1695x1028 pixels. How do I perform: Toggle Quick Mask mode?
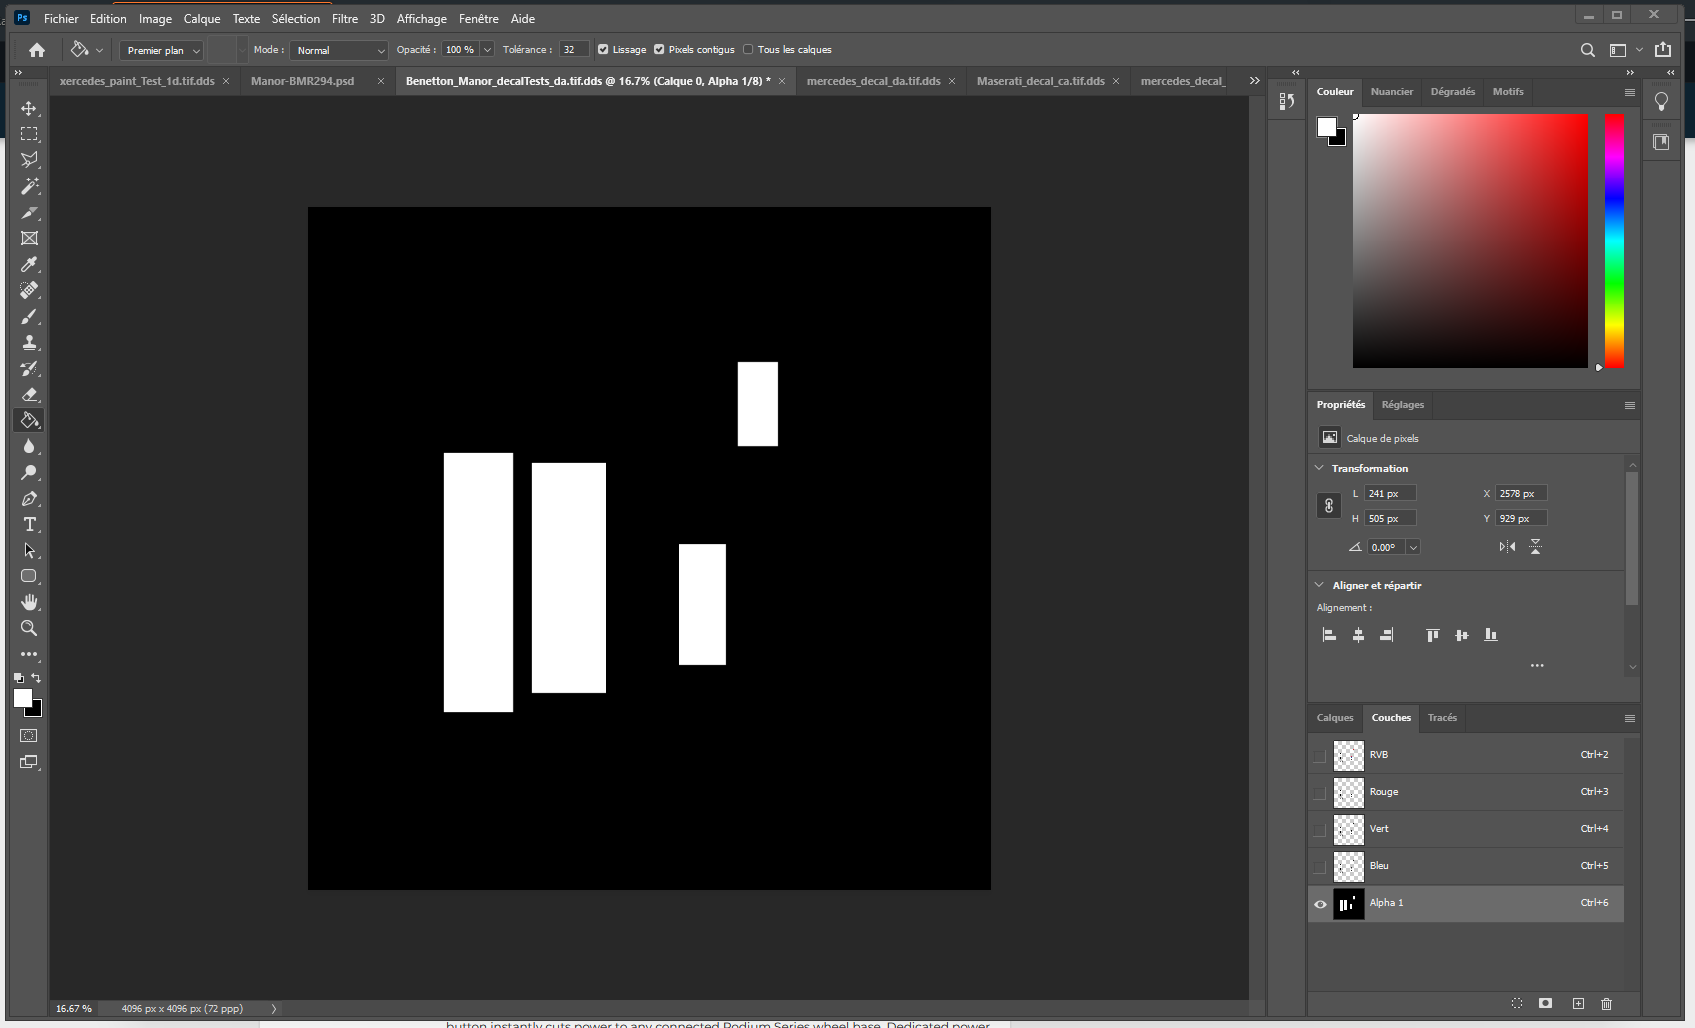coord(29,736)
